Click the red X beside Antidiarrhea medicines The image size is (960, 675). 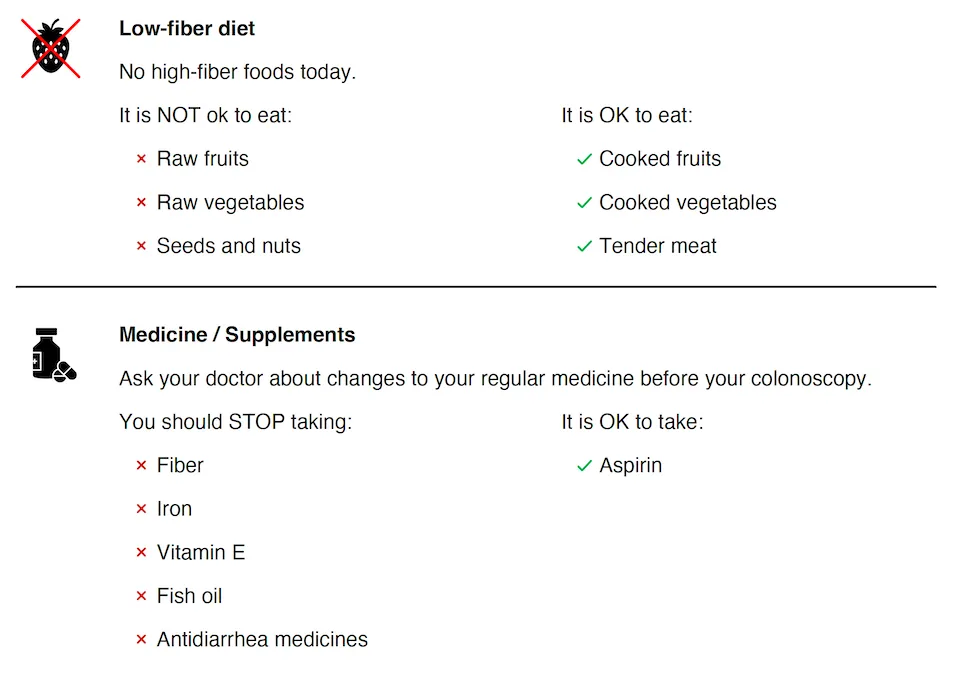(x=141, y=640)
